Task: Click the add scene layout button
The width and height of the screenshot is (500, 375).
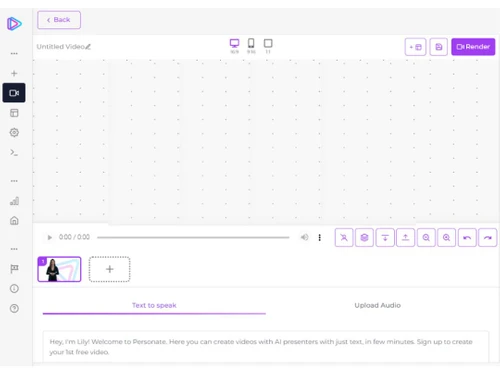Action: (415, 47)
